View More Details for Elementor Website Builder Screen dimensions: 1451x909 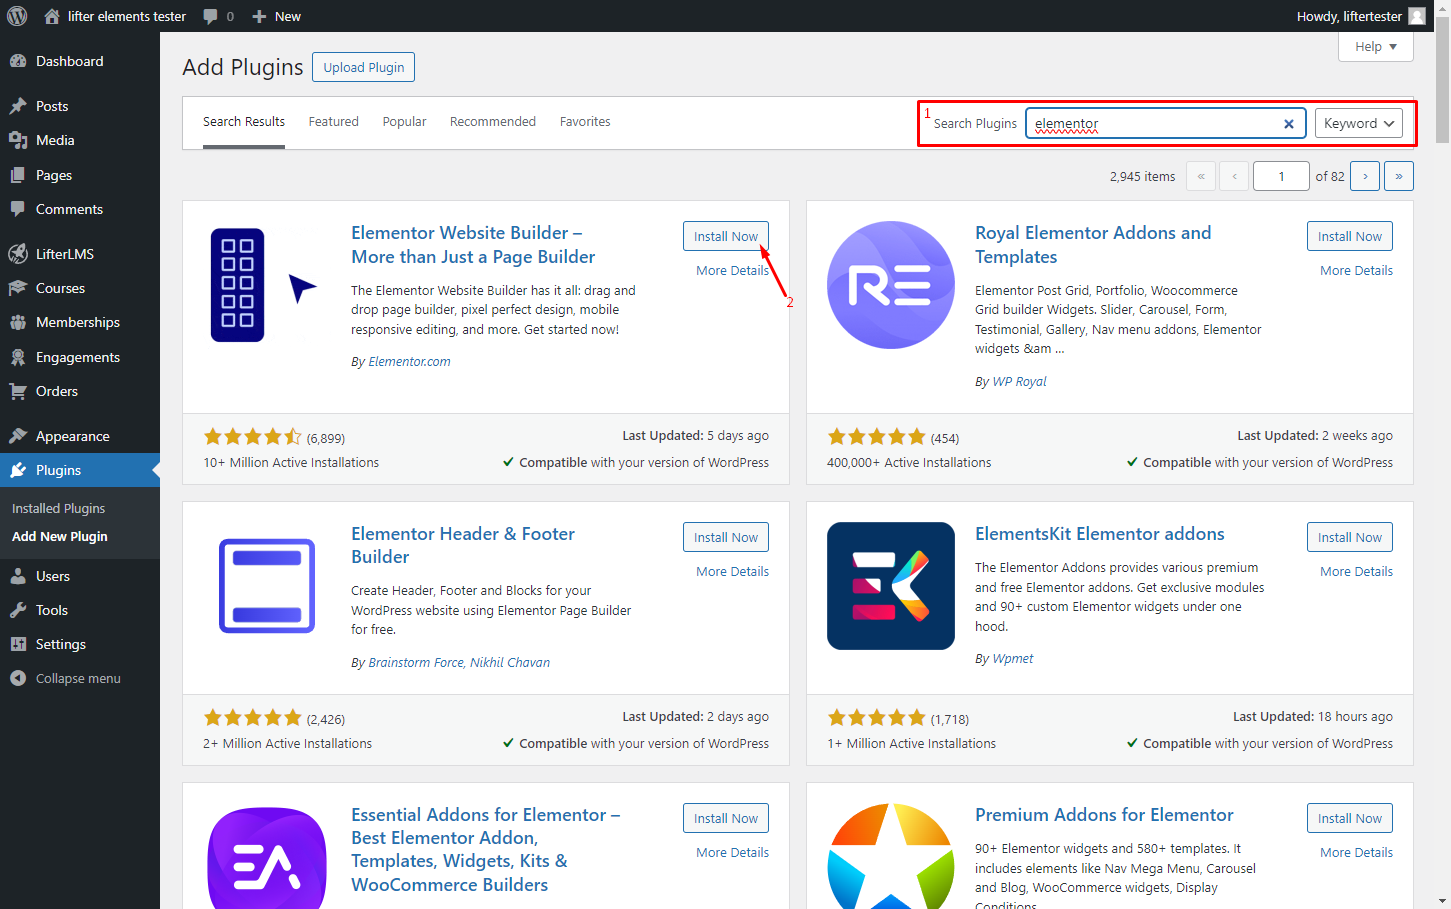(x=733, y=271)
